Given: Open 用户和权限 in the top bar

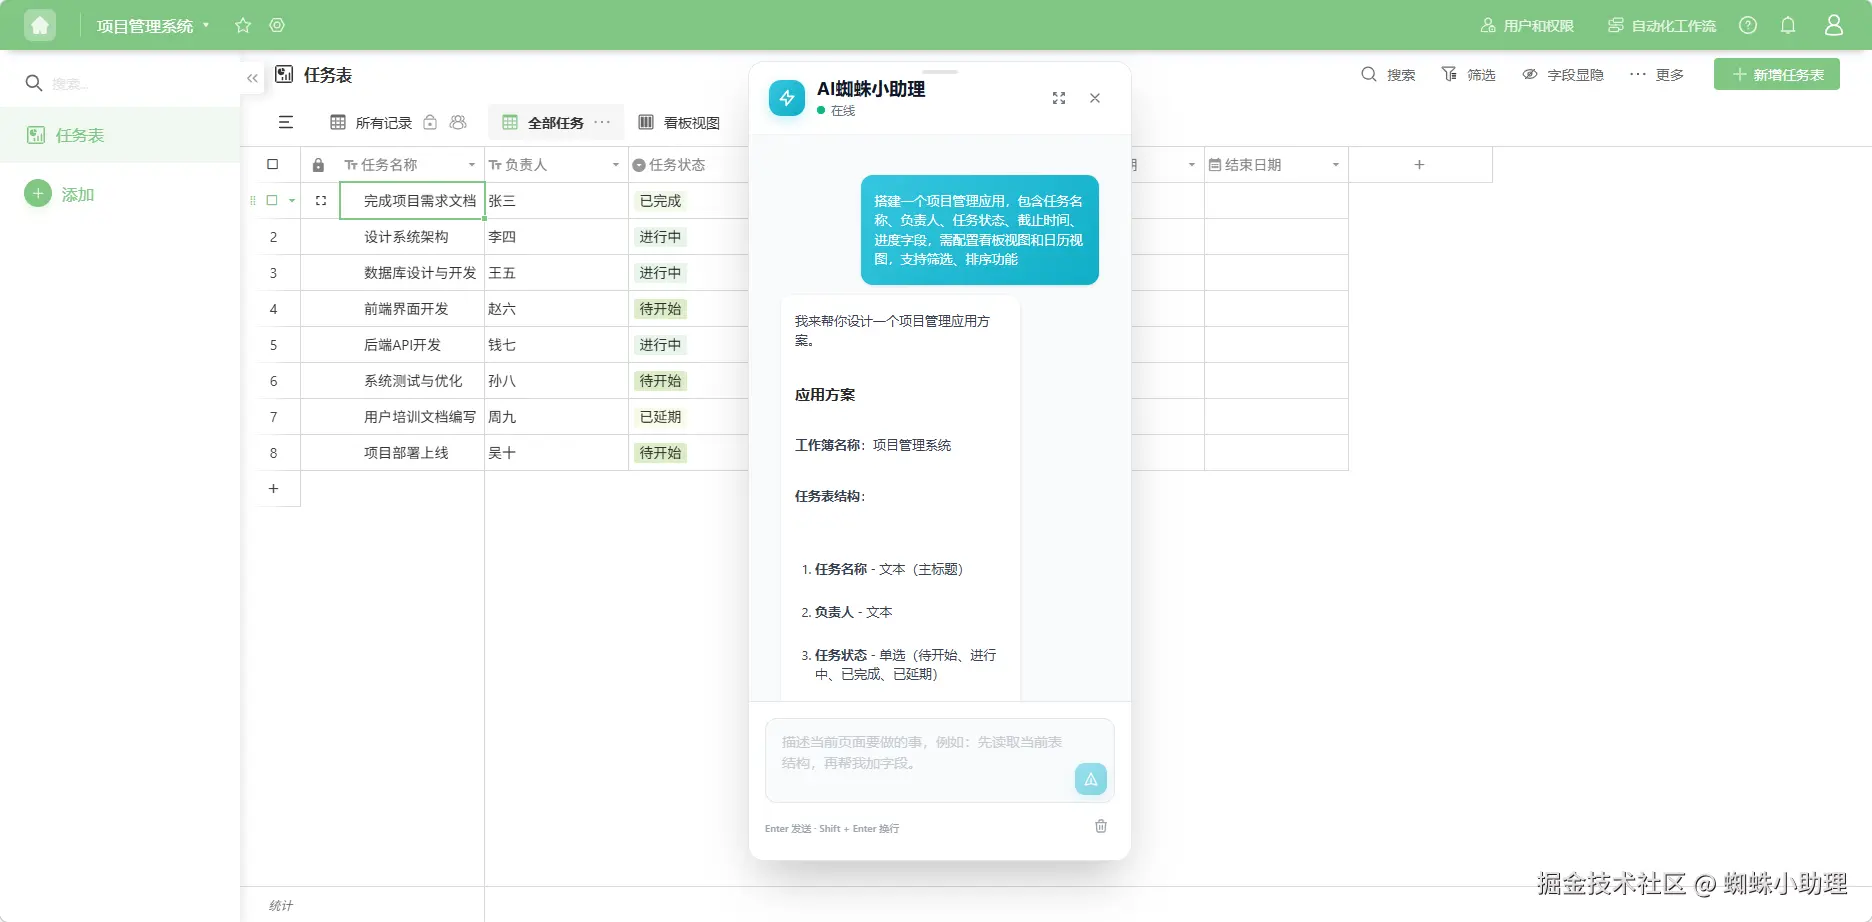Looking at the screenshot, I should (1527, 26).
